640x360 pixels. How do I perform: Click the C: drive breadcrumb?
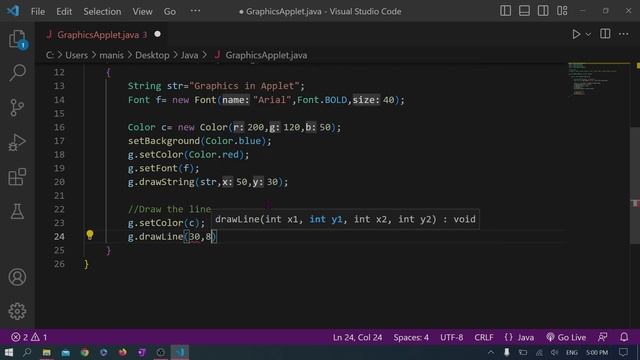(49, 55)
